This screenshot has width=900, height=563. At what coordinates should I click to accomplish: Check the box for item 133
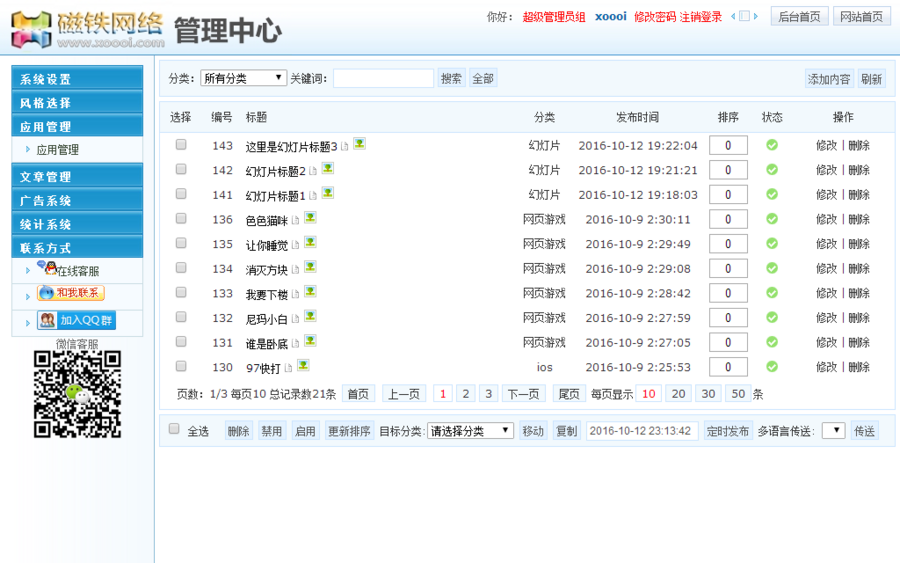181,292
